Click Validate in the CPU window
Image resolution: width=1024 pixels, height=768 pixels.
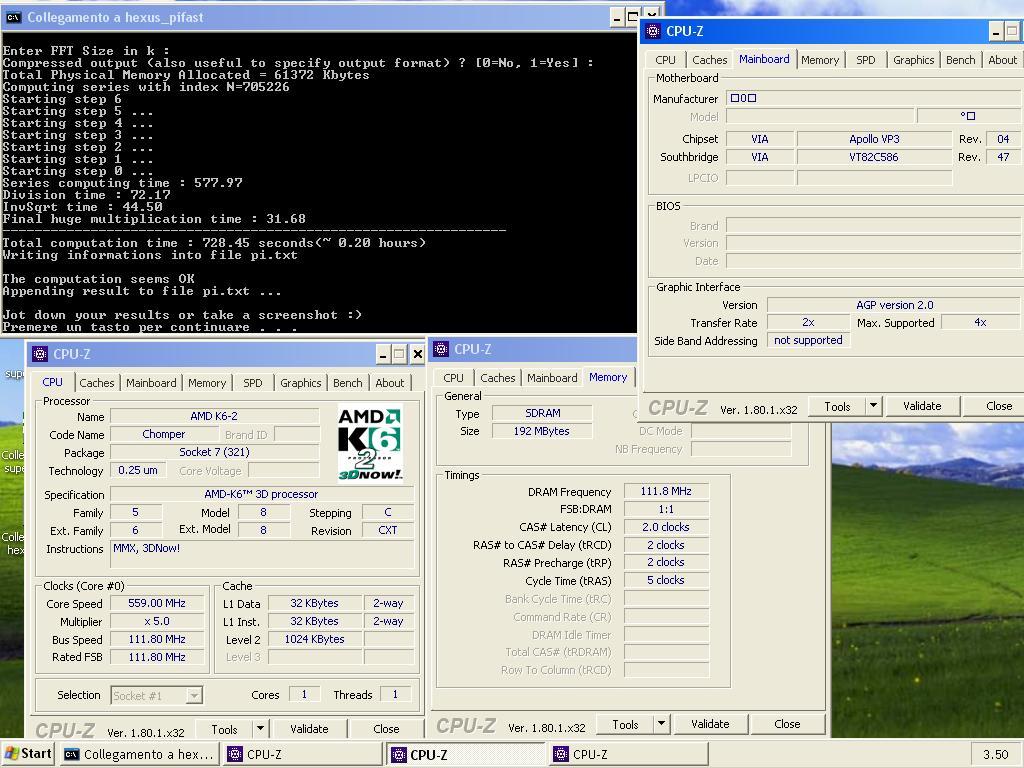tap(309, 729)
